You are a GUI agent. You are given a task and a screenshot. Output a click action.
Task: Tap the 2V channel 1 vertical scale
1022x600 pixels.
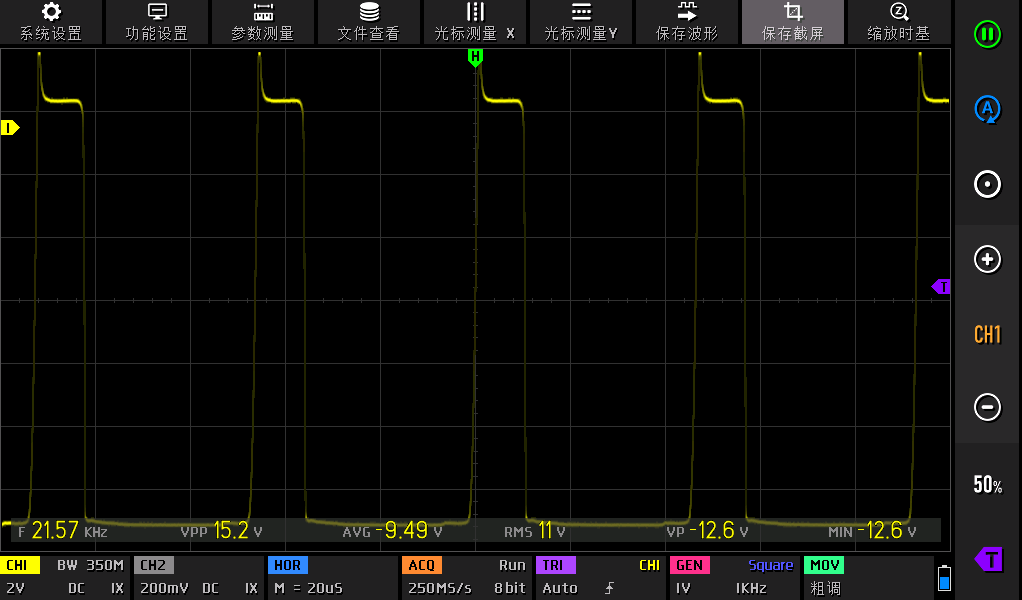(x=16, y=588)
